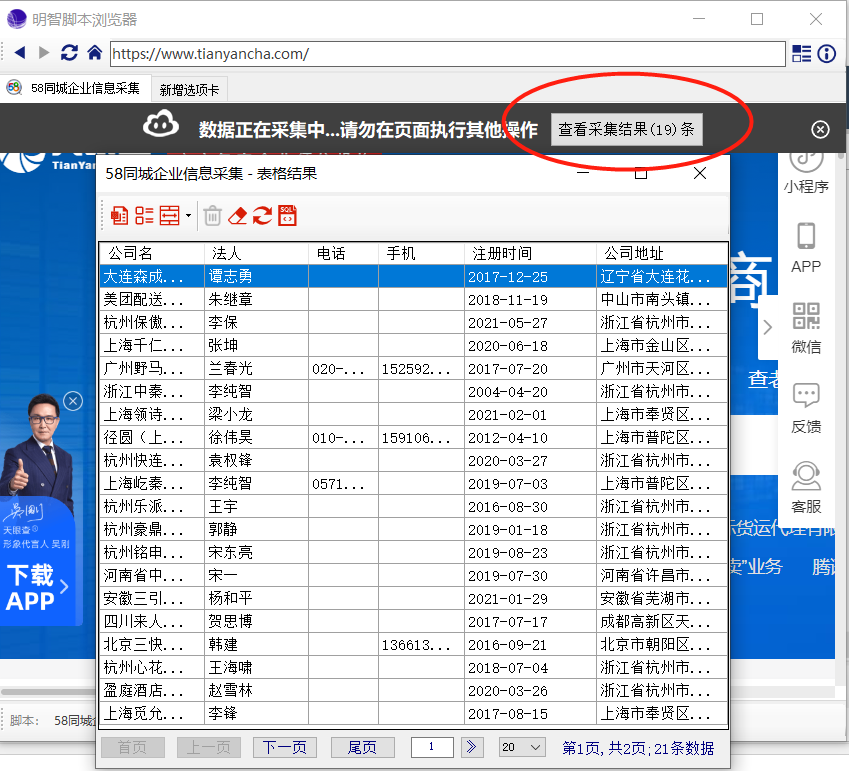The image size is (849, 771).
Task: Jump to last page with 尾页
Action: point(362,748)
